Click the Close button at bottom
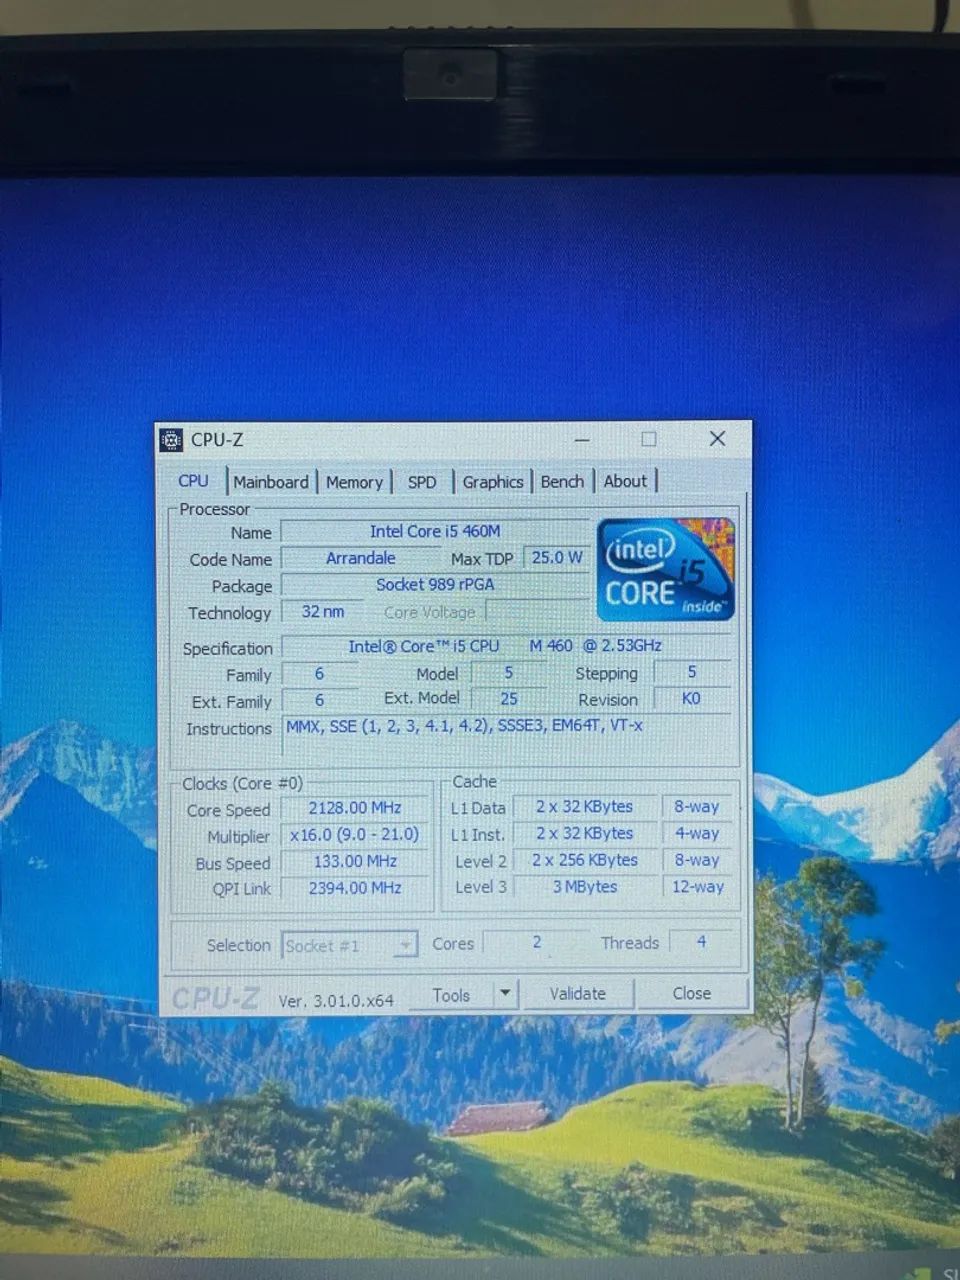Viewport: 960px width, 1280px height. coord(692,993)
